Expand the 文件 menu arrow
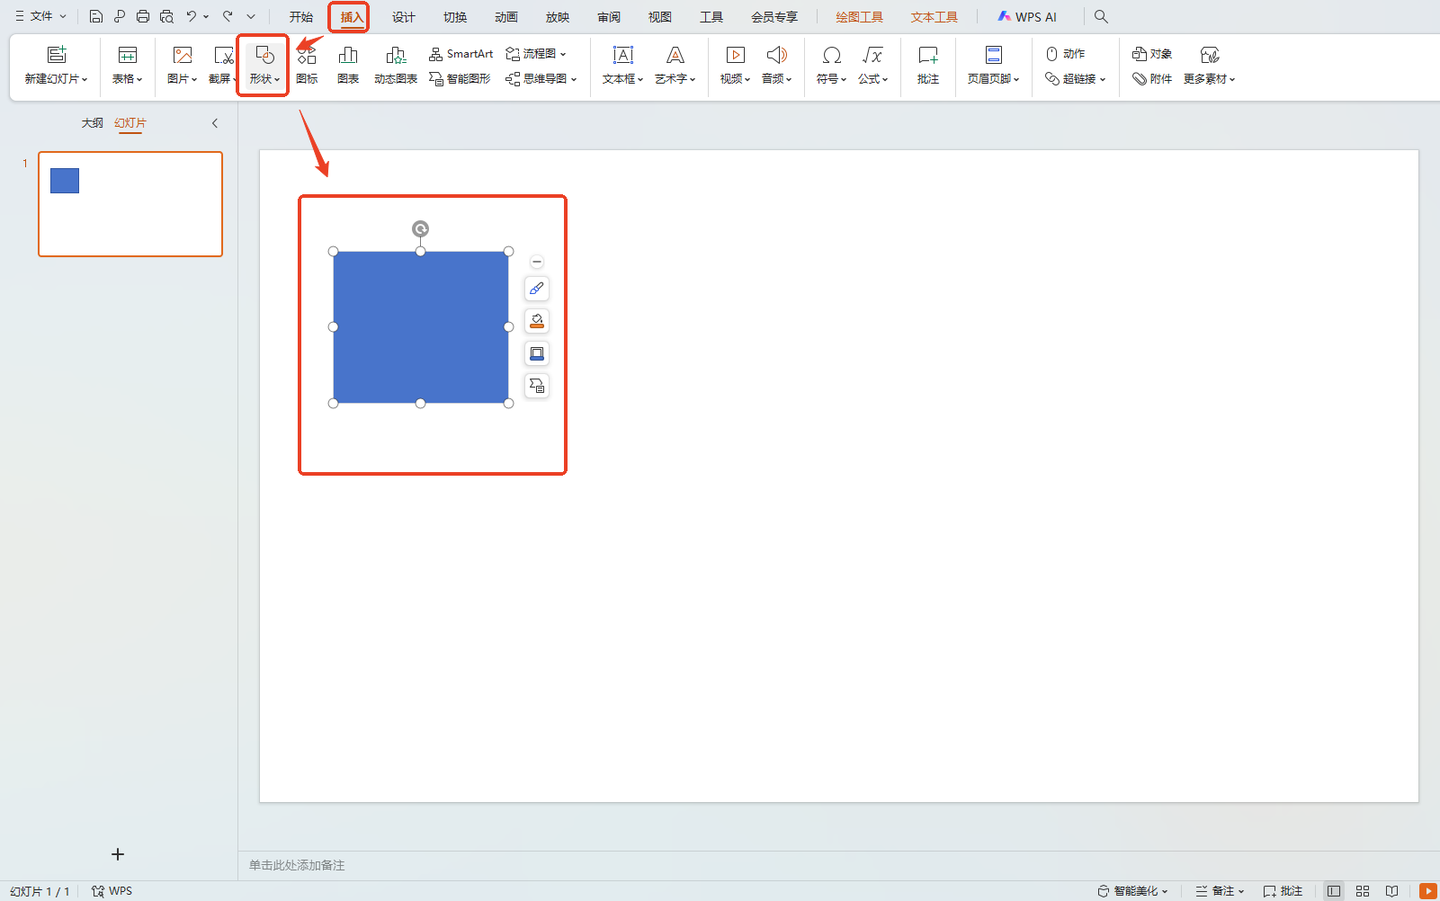Image resolution: width=1440 pixels, height=901 pixels. (x=63, y=16)
